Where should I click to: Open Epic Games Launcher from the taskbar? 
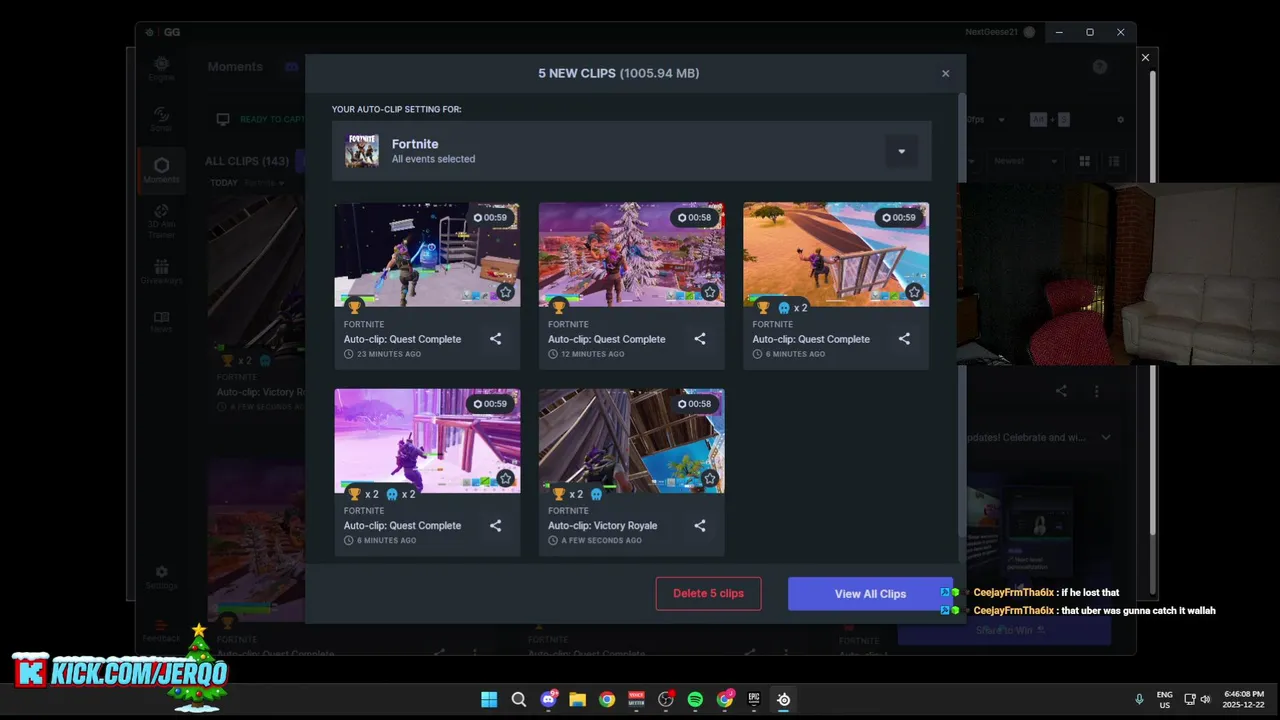tap(754, 699)
